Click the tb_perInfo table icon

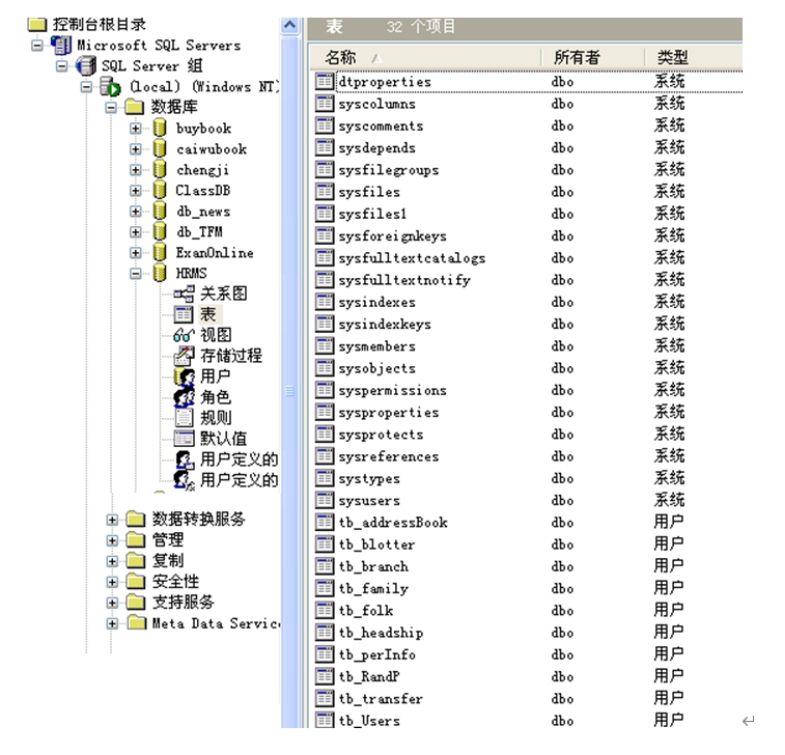pos(324,654)
